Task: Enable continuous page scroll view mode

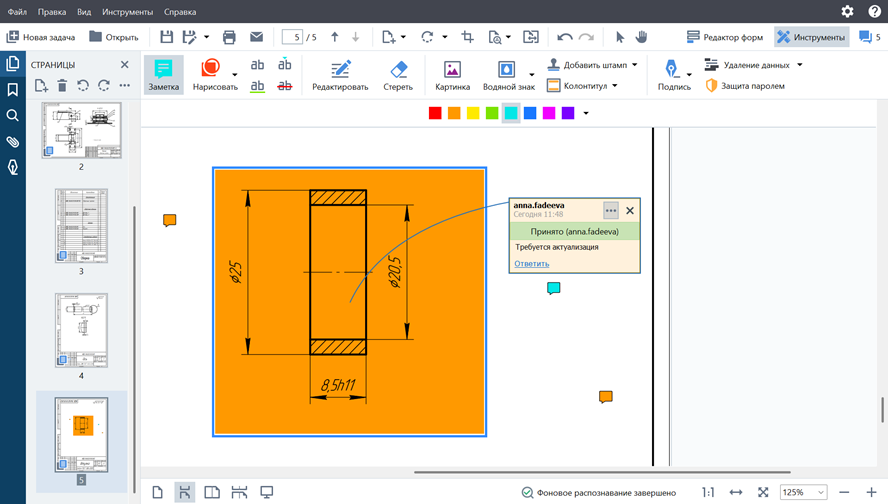Action: [184, 492]
